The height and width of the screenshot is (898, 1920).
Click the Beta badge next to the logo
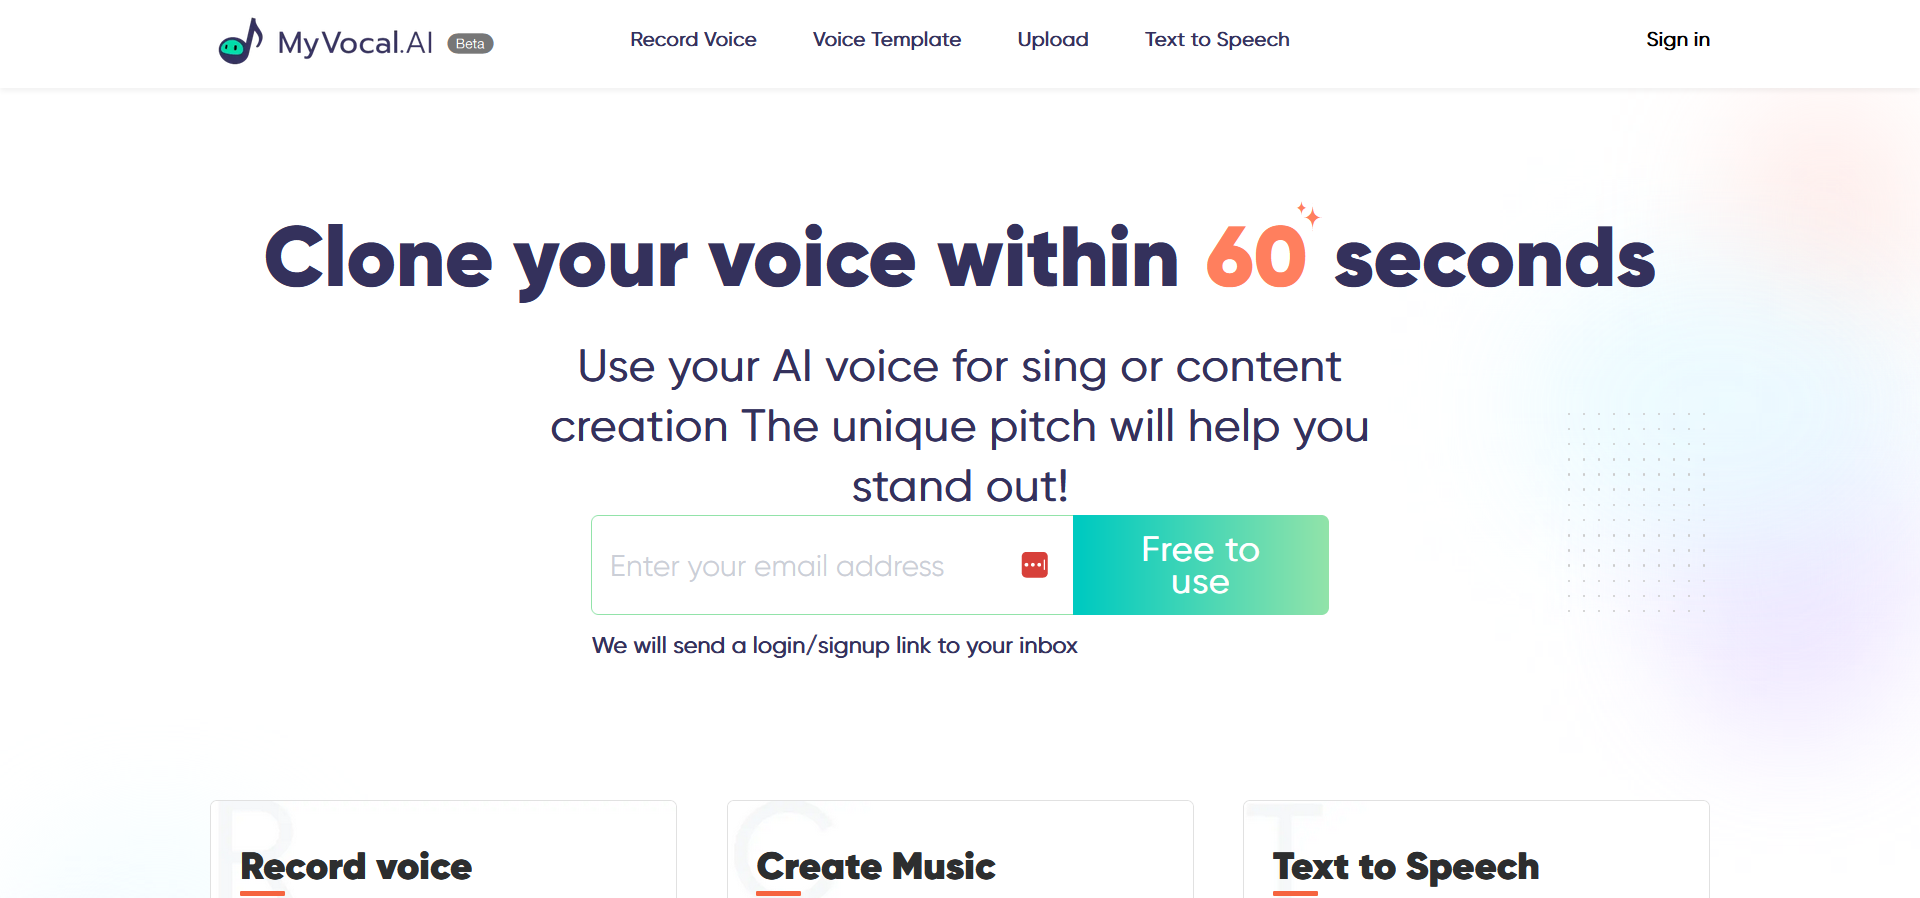[x=469, y=43]
